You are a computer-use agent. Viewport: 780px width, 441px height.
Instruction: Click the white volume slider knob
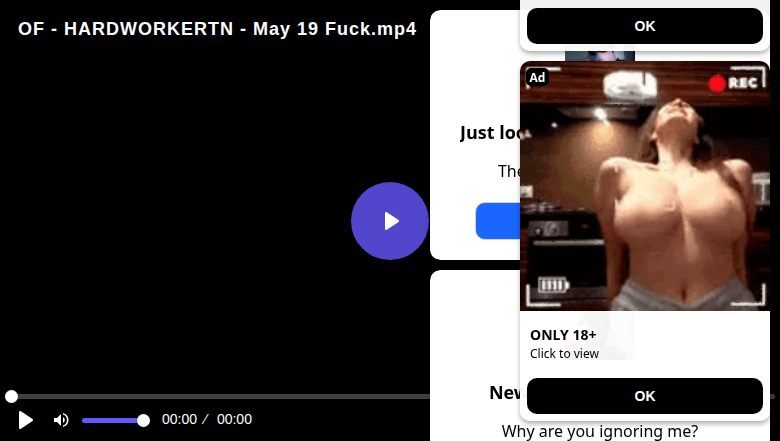143,421
